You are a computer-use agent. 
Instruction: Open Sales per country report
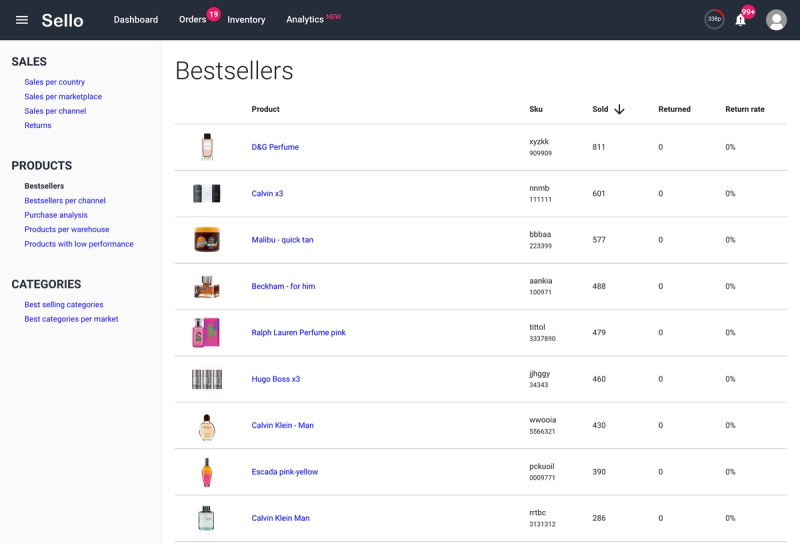[x=55, y=82]
